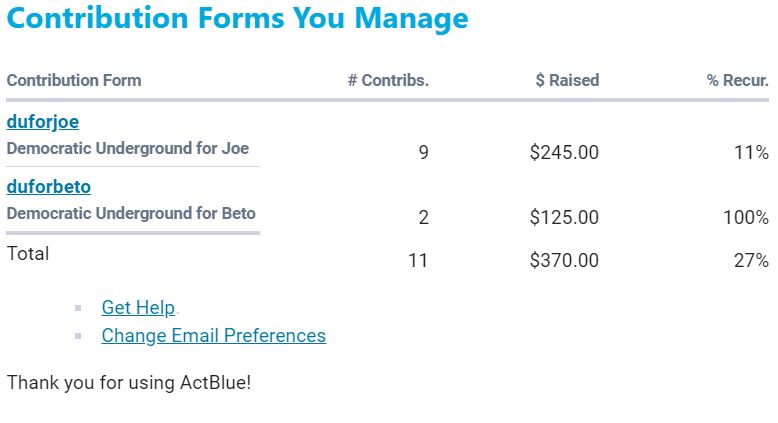
Task: Open the duforjoe contribution form link
Action: [43, 122]
